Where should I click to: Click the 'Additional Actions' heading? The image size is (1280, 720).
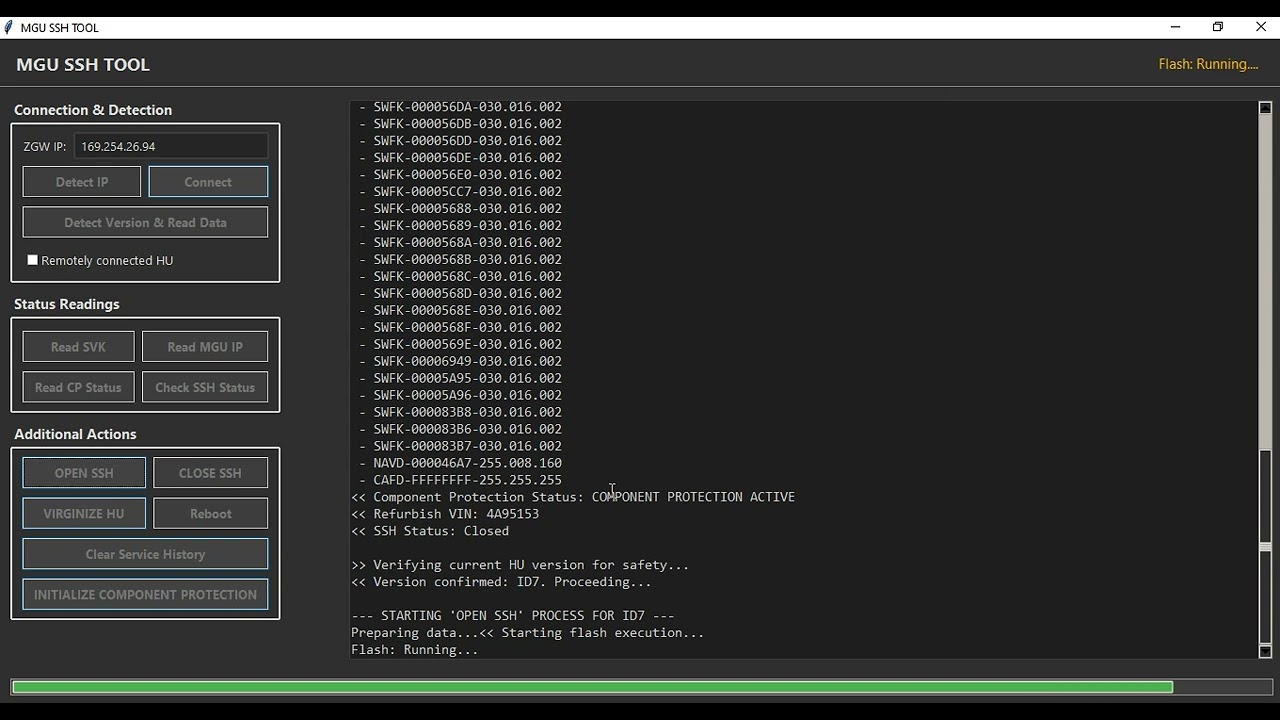(75, 434)
